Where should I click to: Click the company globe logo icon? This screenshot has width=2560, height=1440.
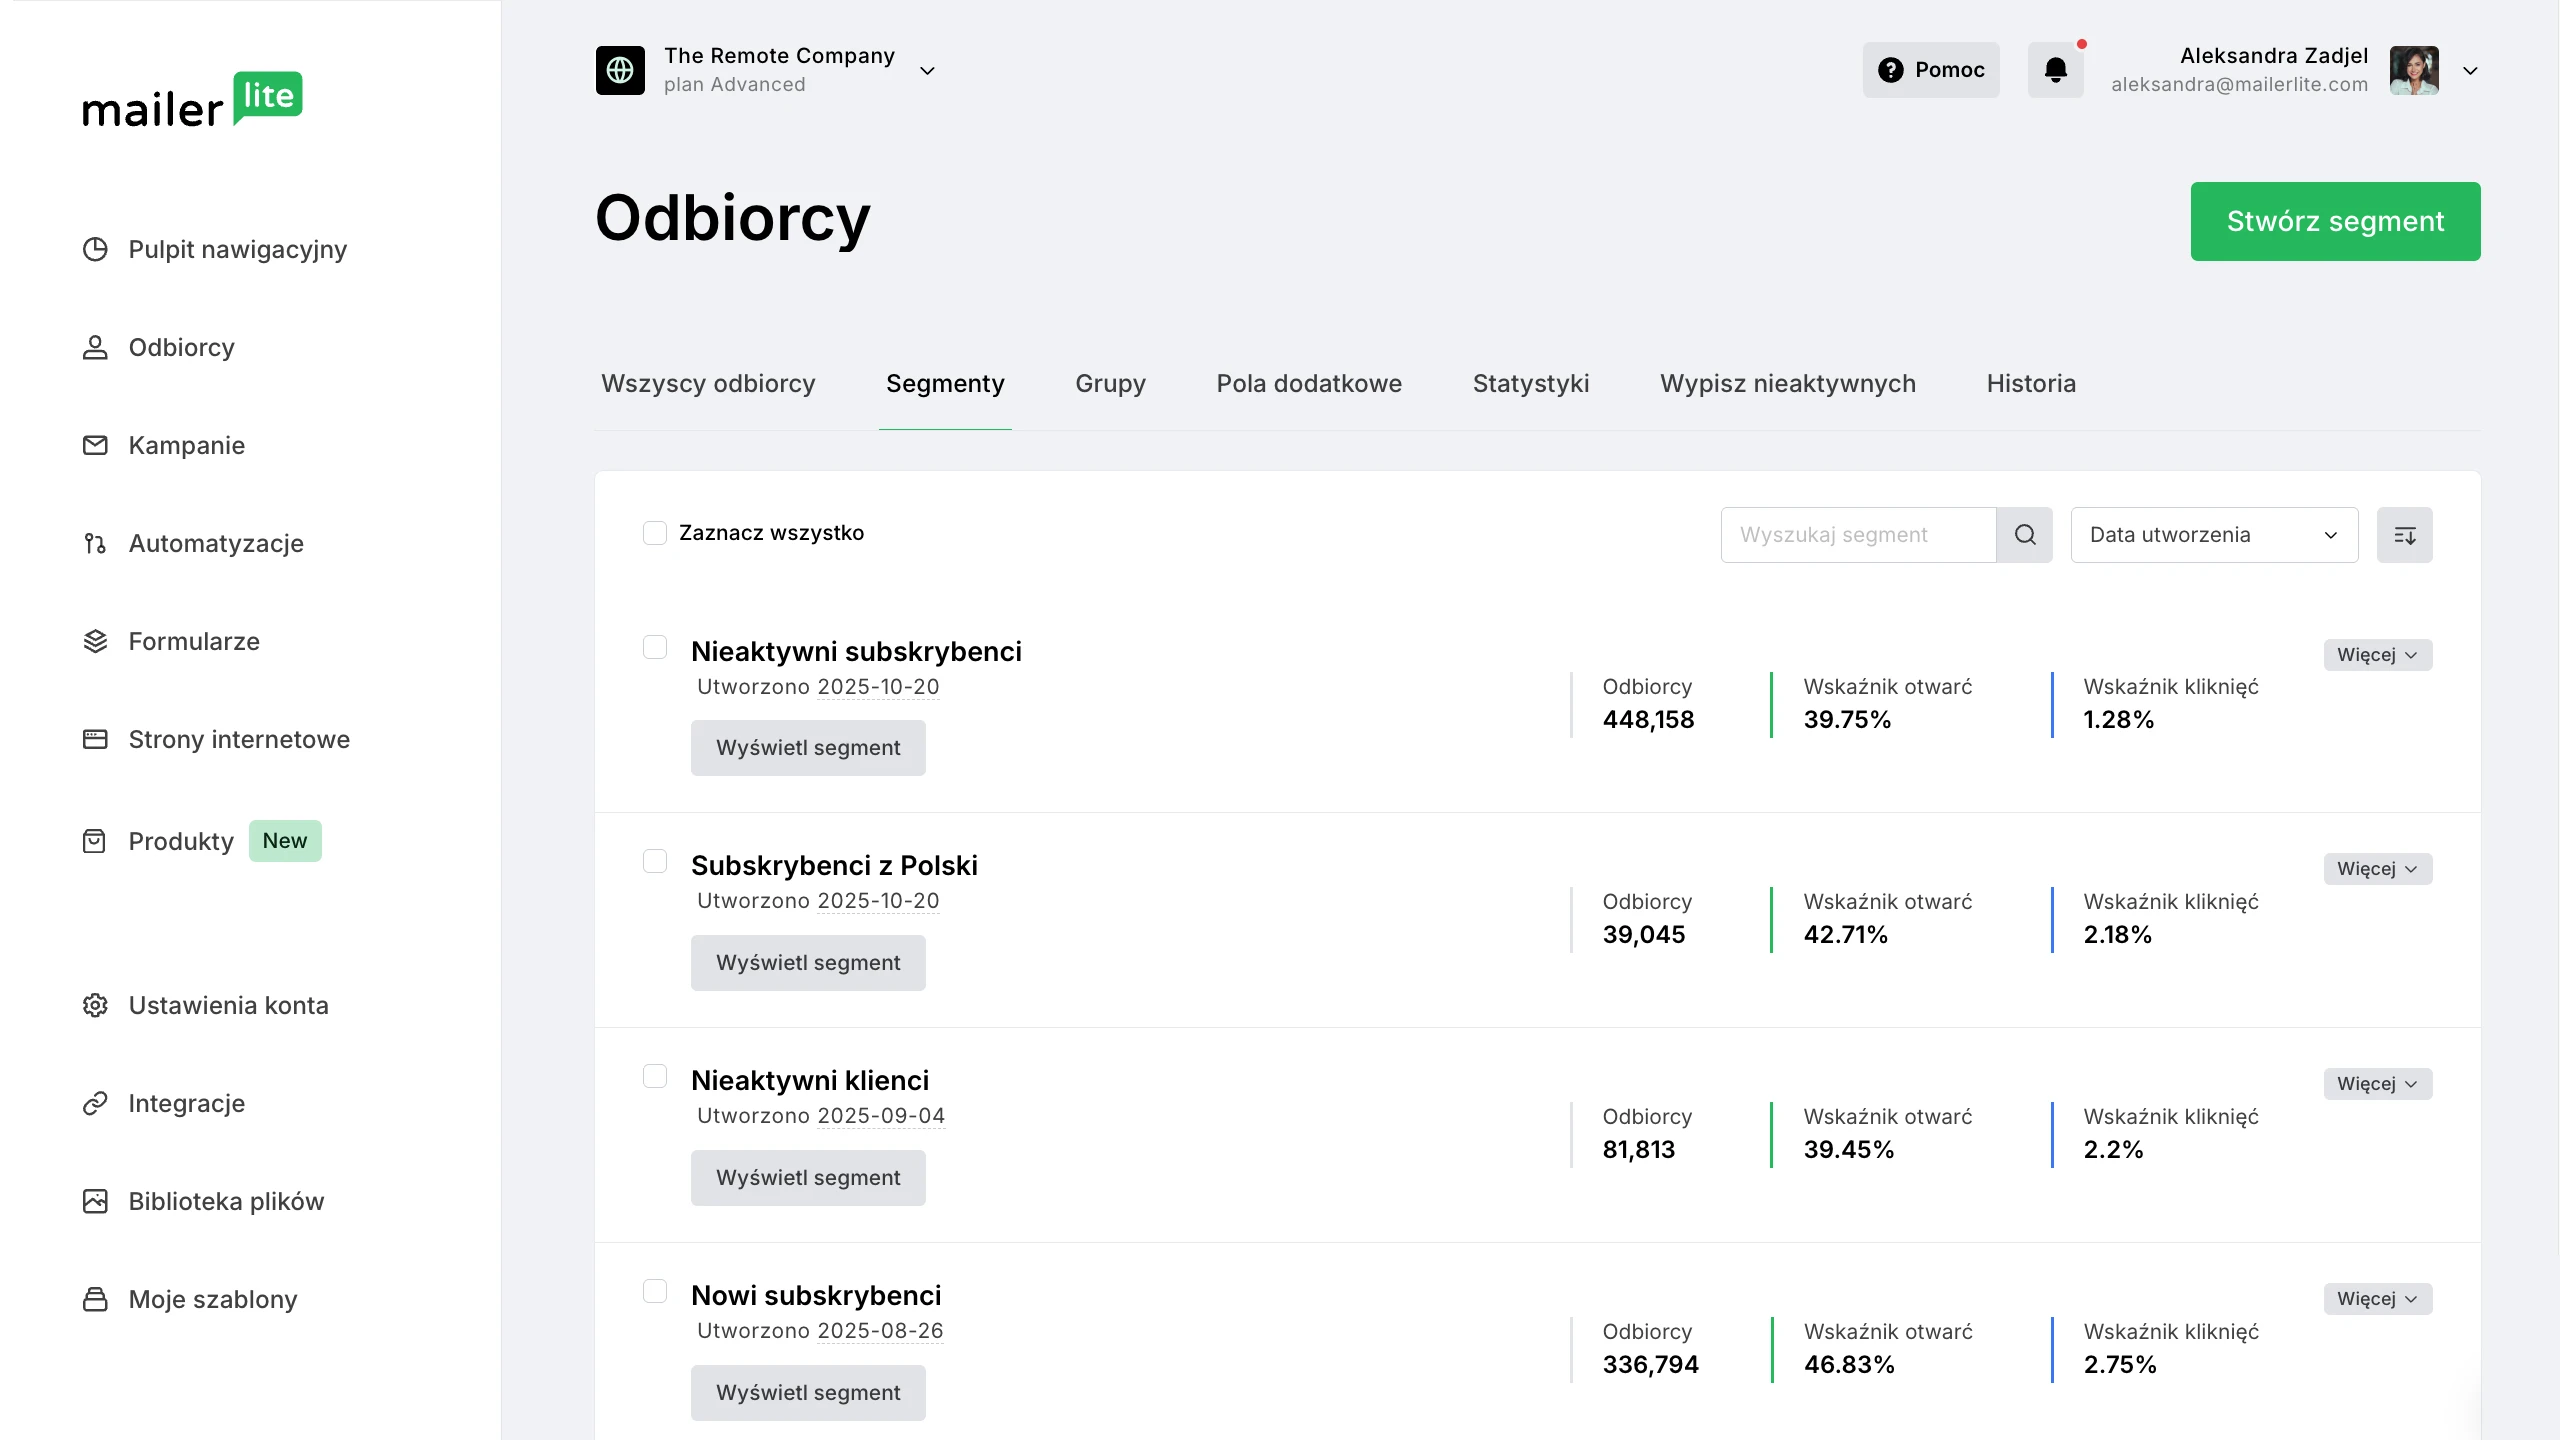tap(620, 70)
